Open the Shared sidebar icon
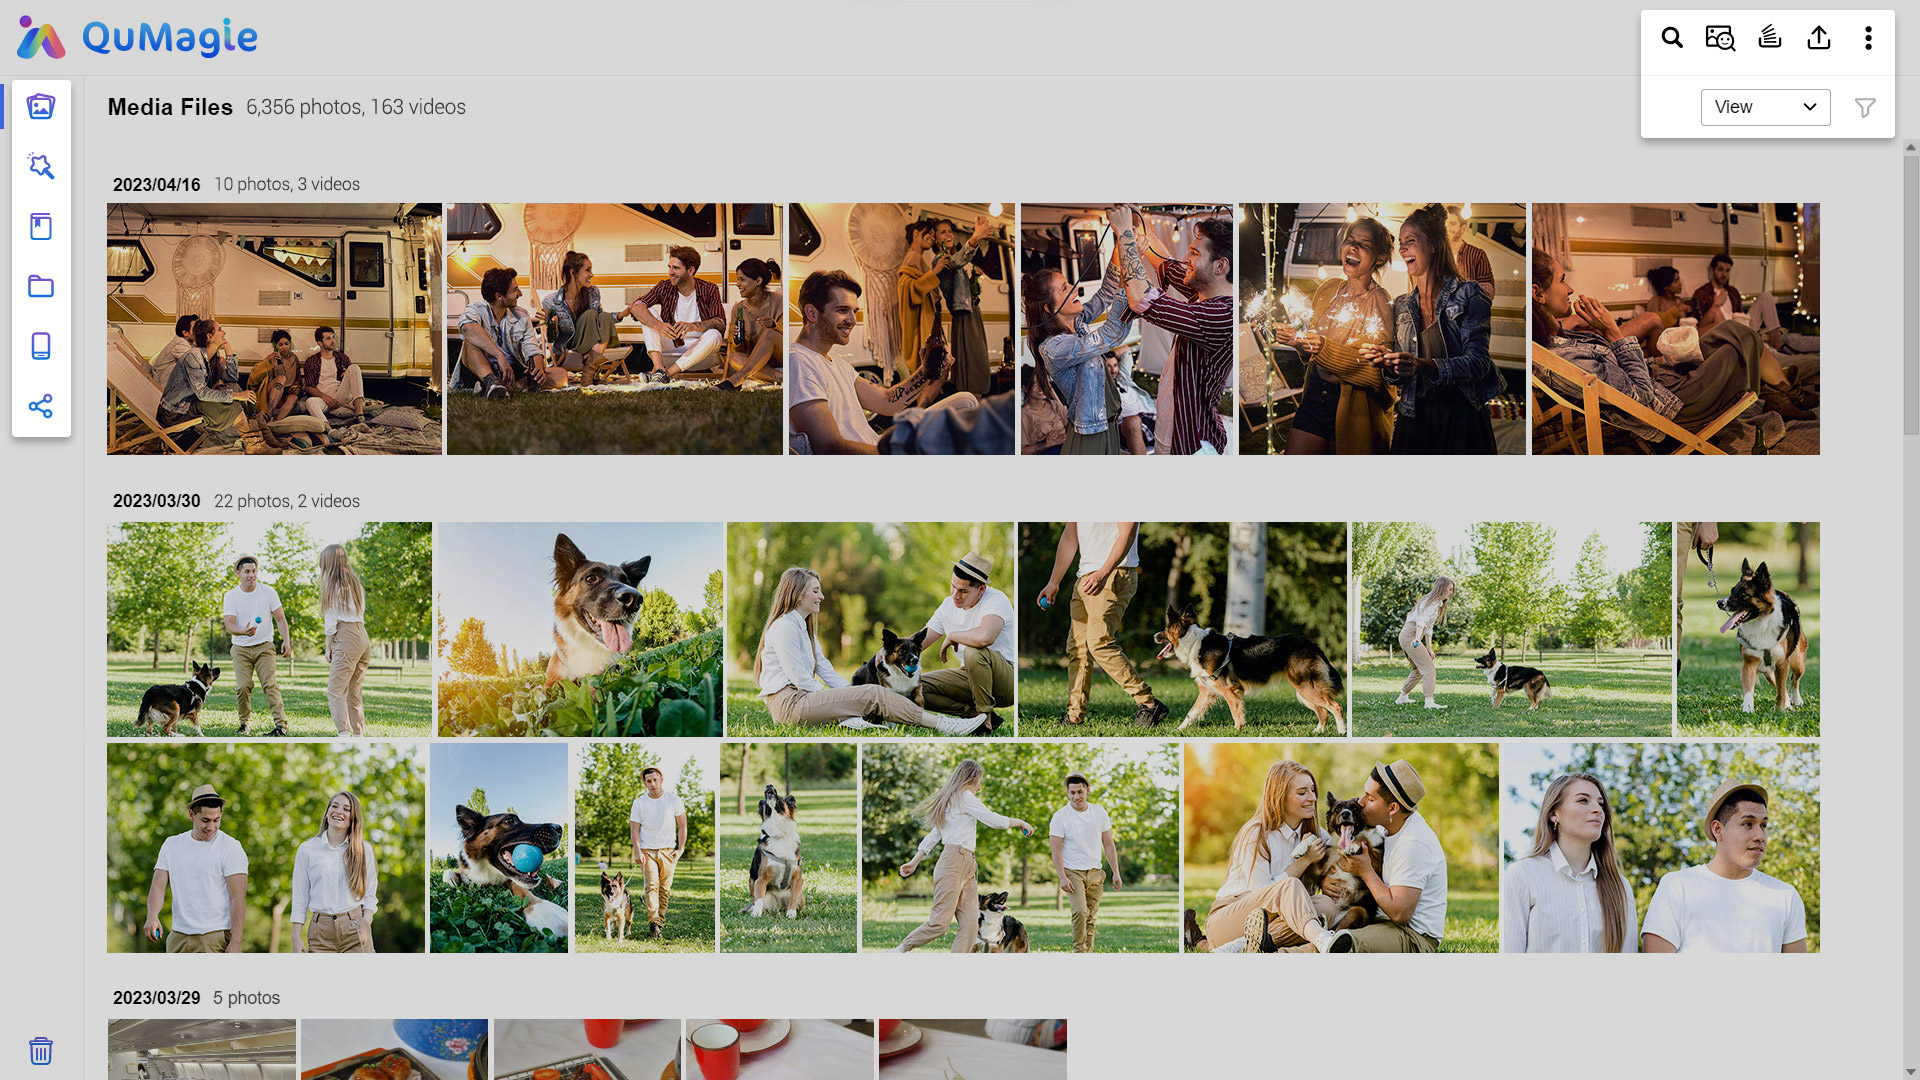Image resolution: width=1920 pixels, height=1080 pixels. [41, 407]
